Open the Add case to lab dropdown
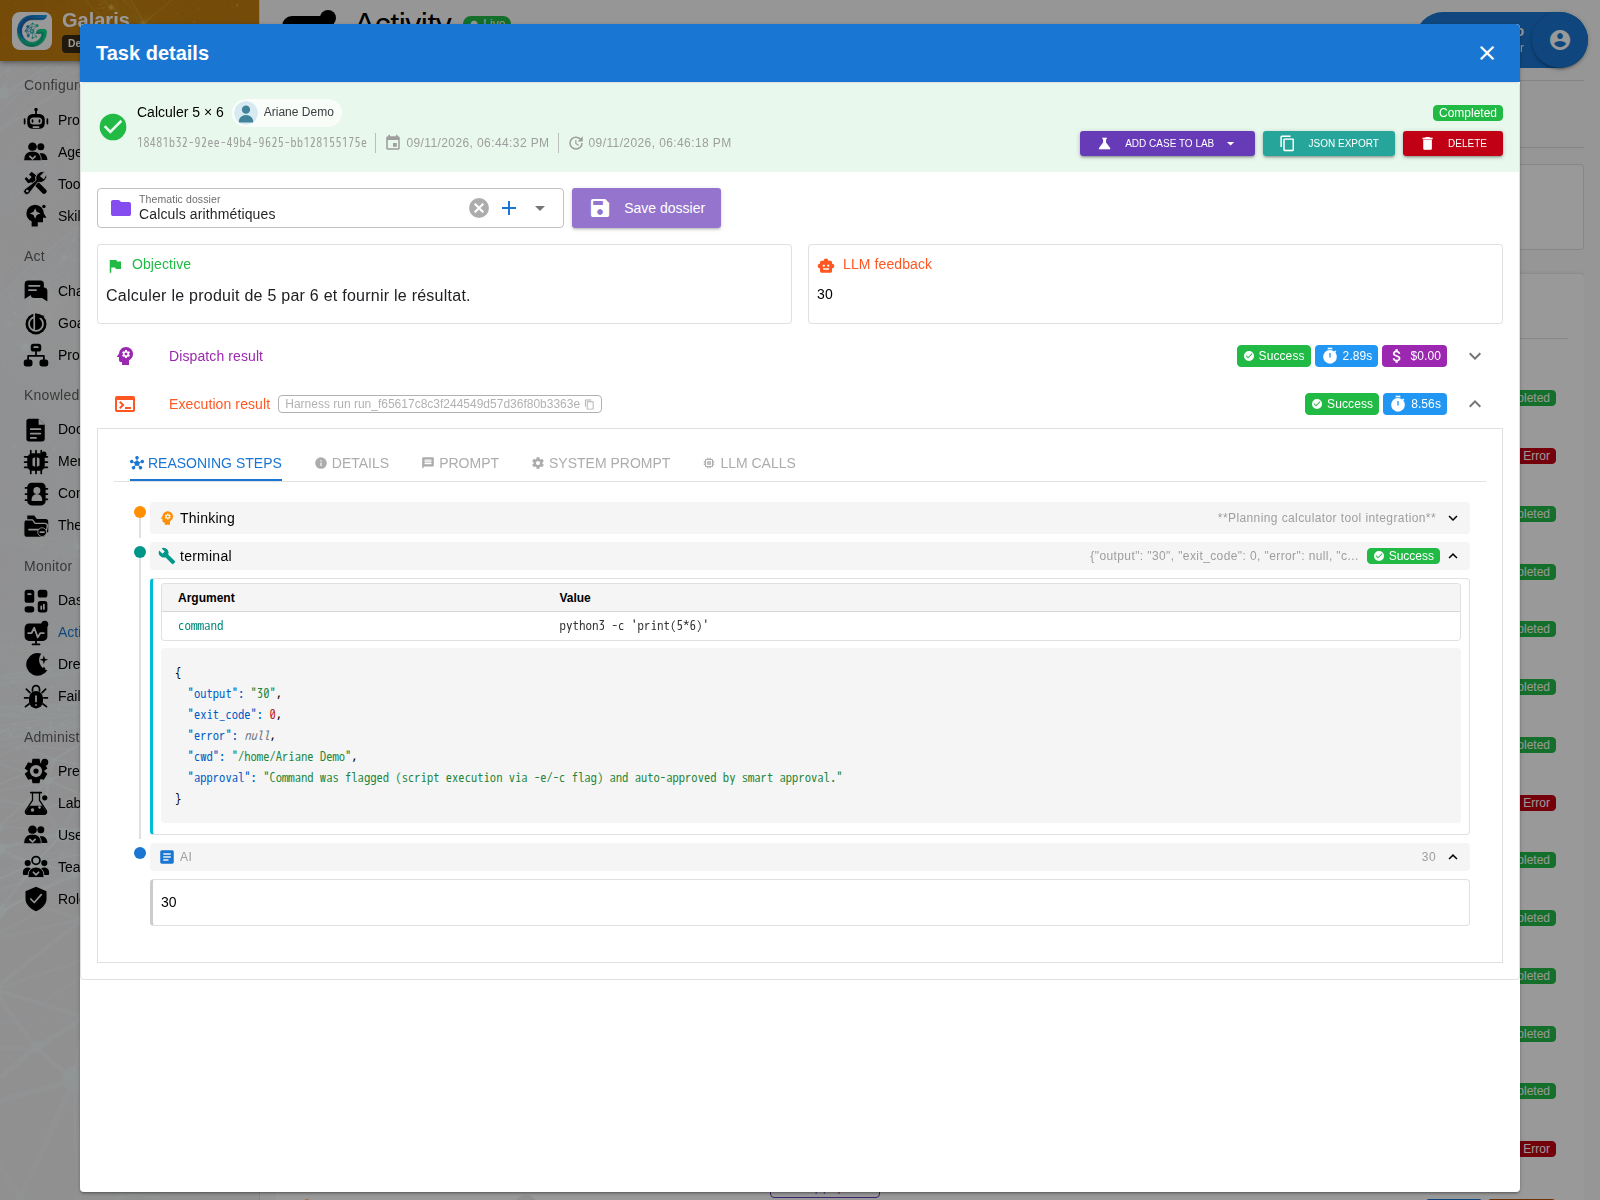 pyautogui.click(x=1231, y=143)
